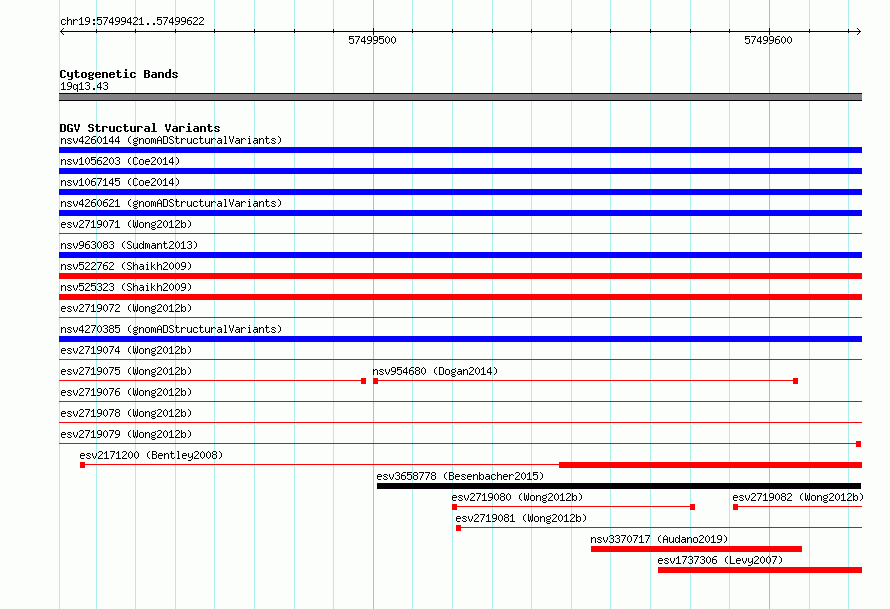Select the nsv1056203 (Coe2014) label
Image resolution: width=890 pixels, height=609 pixels.
click(120, 161)
